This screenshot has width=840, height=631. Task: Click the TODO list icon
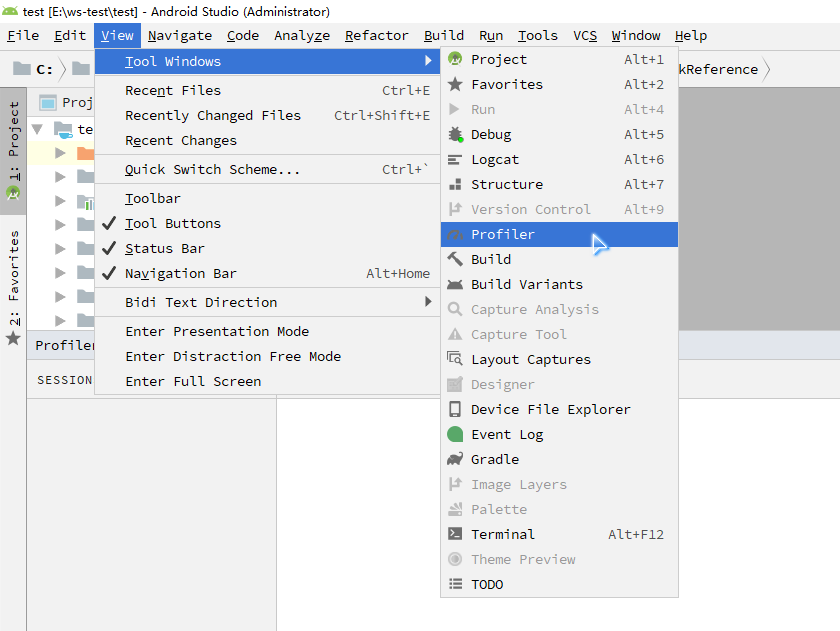(x=455, y=584)
